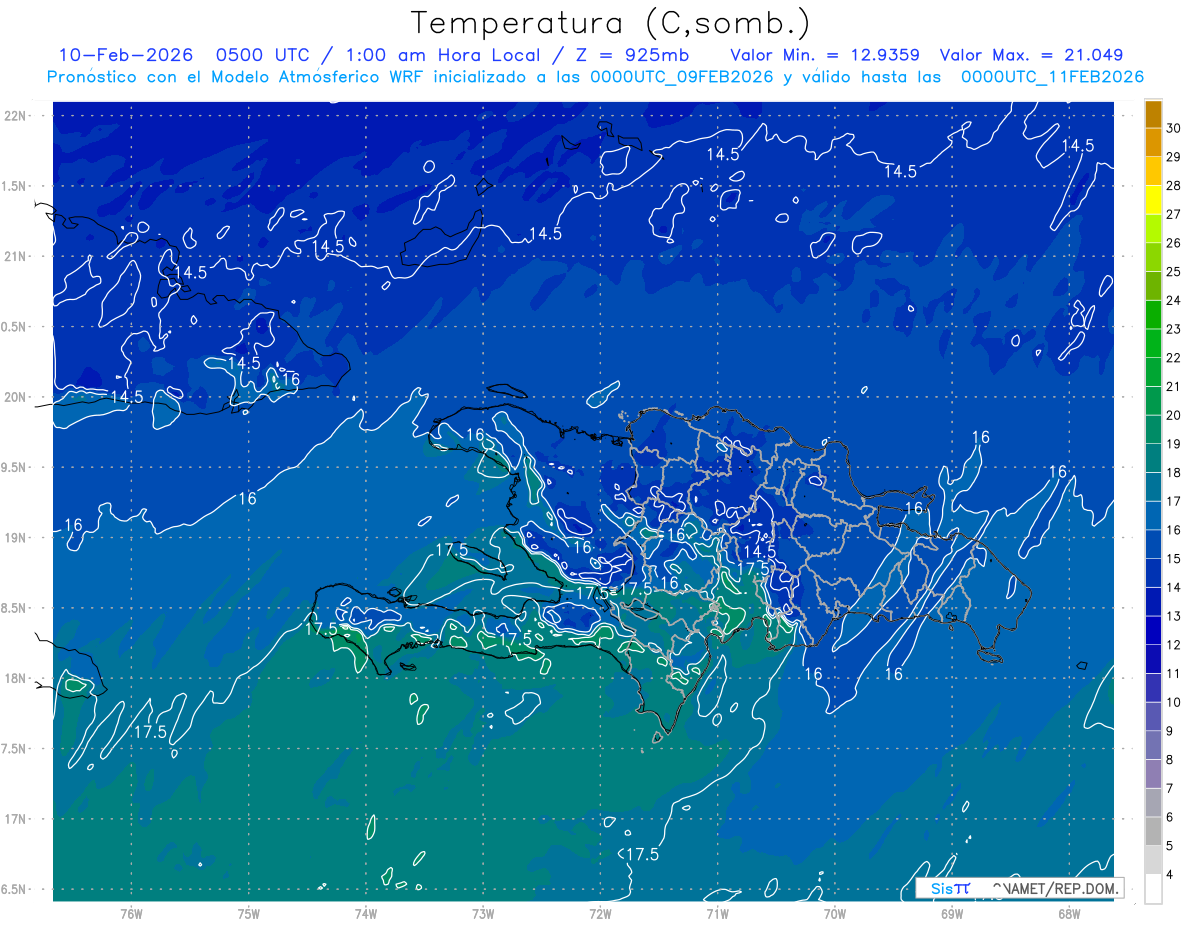Click the color scale label "15"
1200x927 pixels.
1174,559
